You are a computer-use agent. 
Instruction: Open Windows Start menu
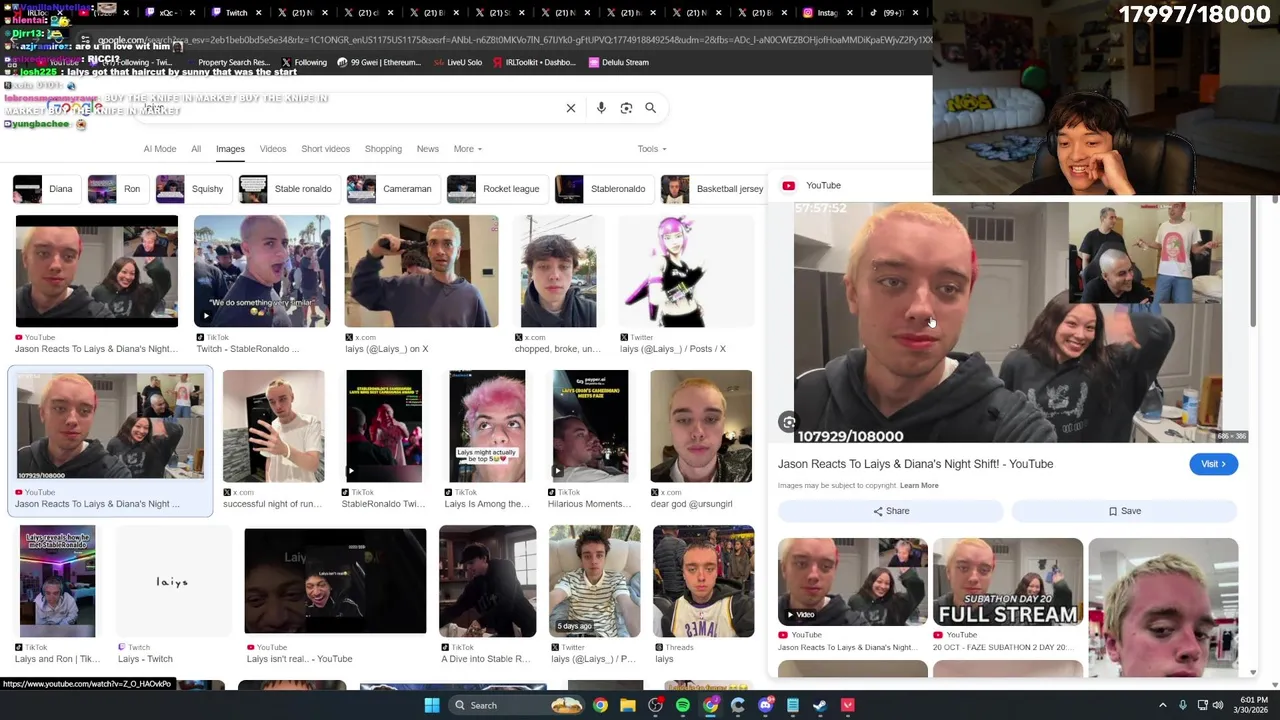point(432,705)
